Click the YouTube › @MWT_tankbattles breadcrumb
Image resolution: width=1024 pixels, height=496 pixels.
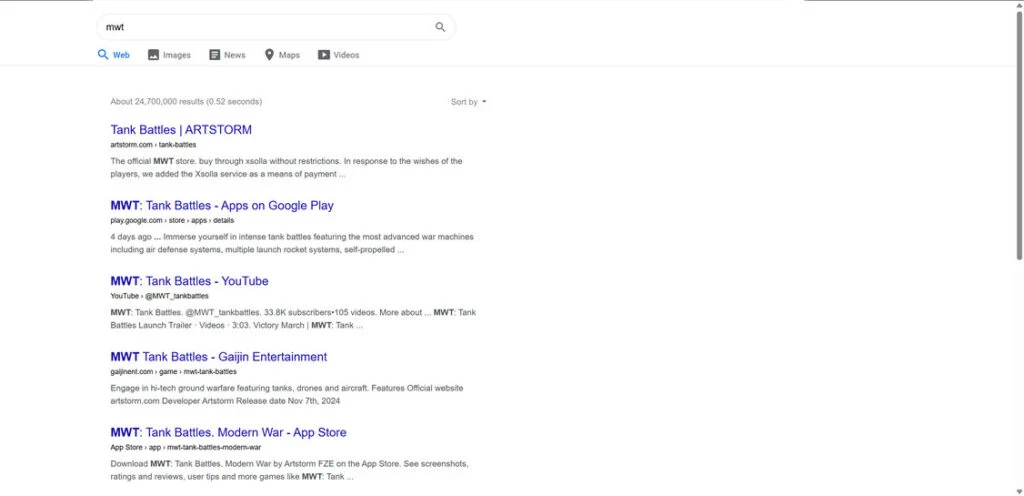click(x=159, y=296)
